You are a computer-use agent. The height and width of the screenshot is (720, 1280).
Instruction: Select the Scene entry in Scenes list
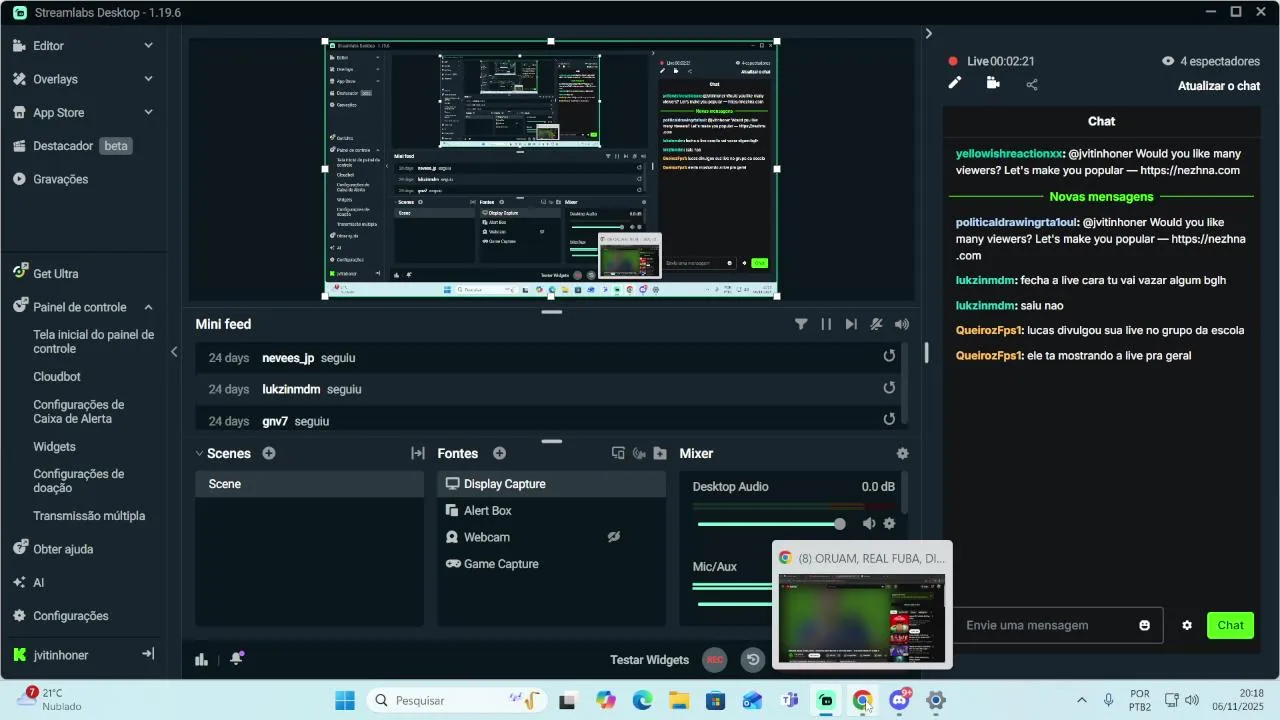309,484
